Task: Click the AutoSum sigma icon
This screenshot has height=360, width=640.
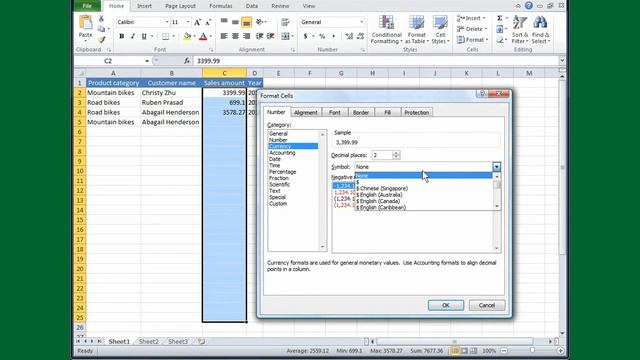Action: [500, 18]
